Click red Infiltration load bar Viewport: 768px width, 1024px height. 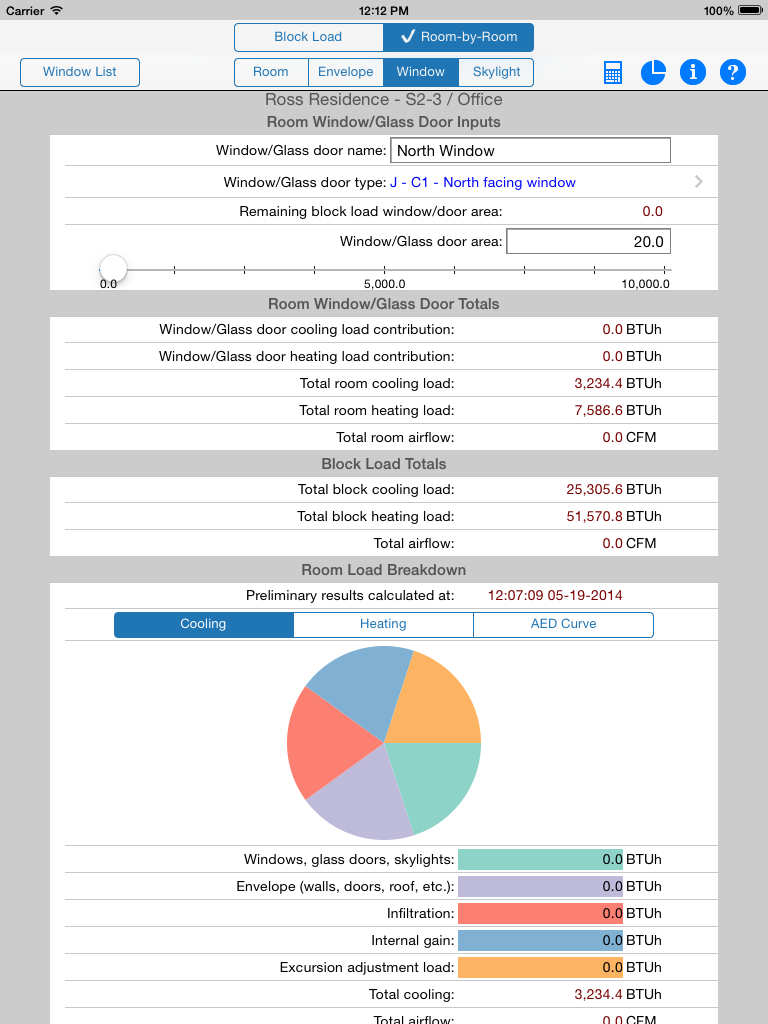(540, 913)
